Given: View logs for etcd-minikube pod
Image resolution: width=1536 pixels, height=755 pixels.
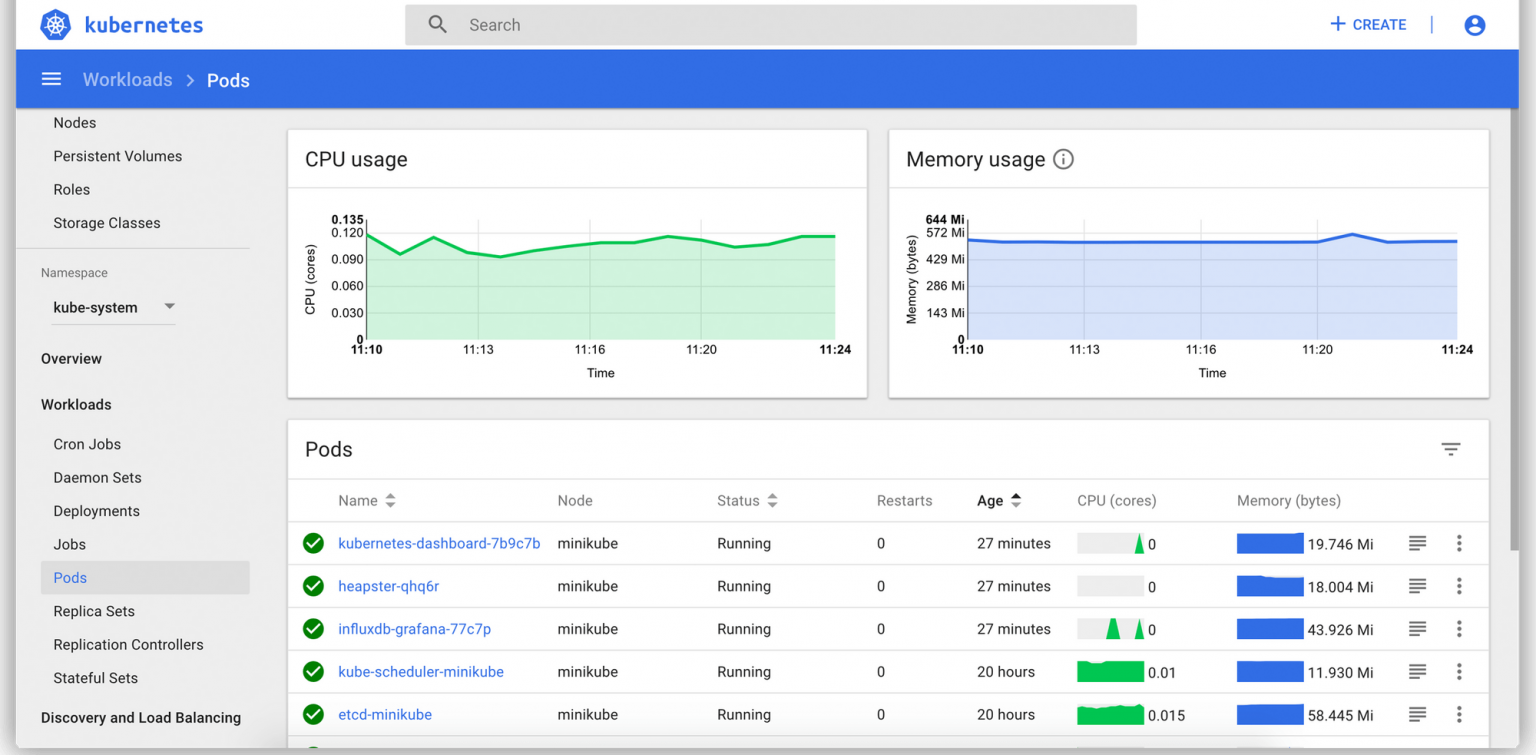Looking at the screenshot, I should (x=1417, y=714).
